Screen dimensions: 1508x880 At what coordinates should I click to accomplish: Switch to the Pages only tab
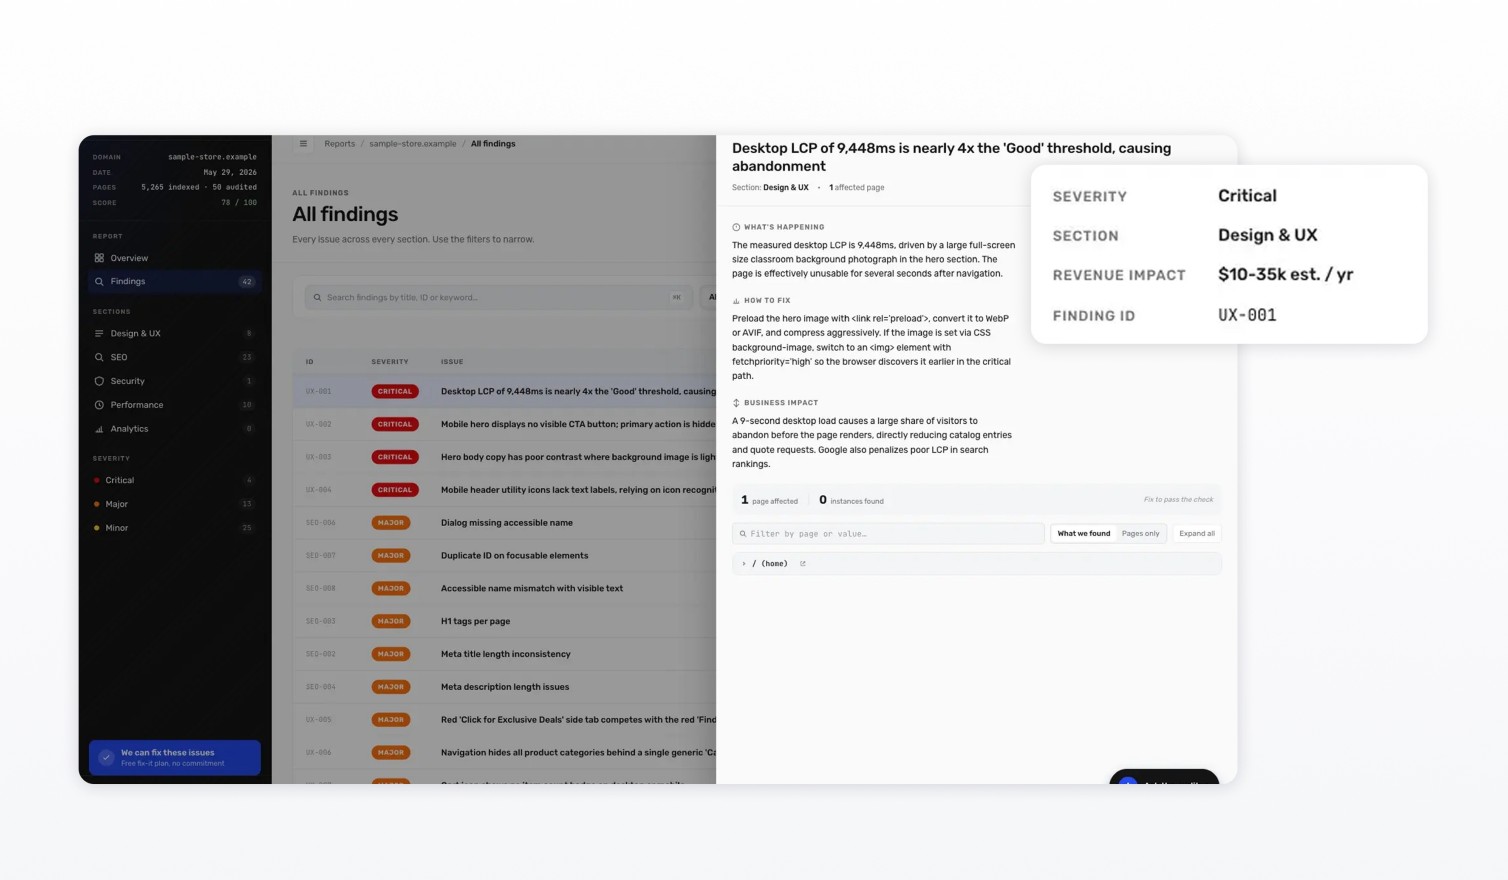[1141, 534]
